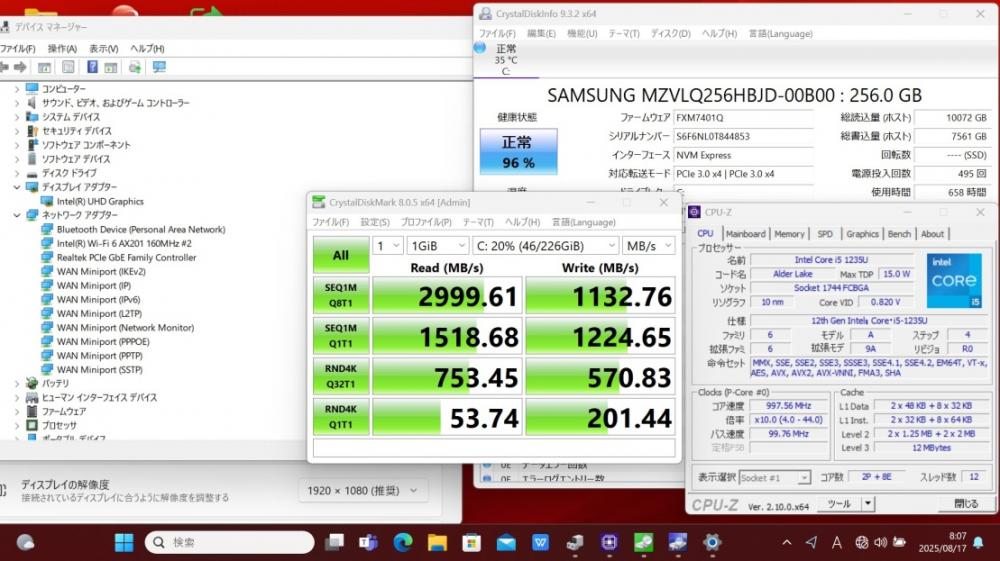
Task: Click the All button in CrystalDiskMark
Action: (x=341, y=256)
